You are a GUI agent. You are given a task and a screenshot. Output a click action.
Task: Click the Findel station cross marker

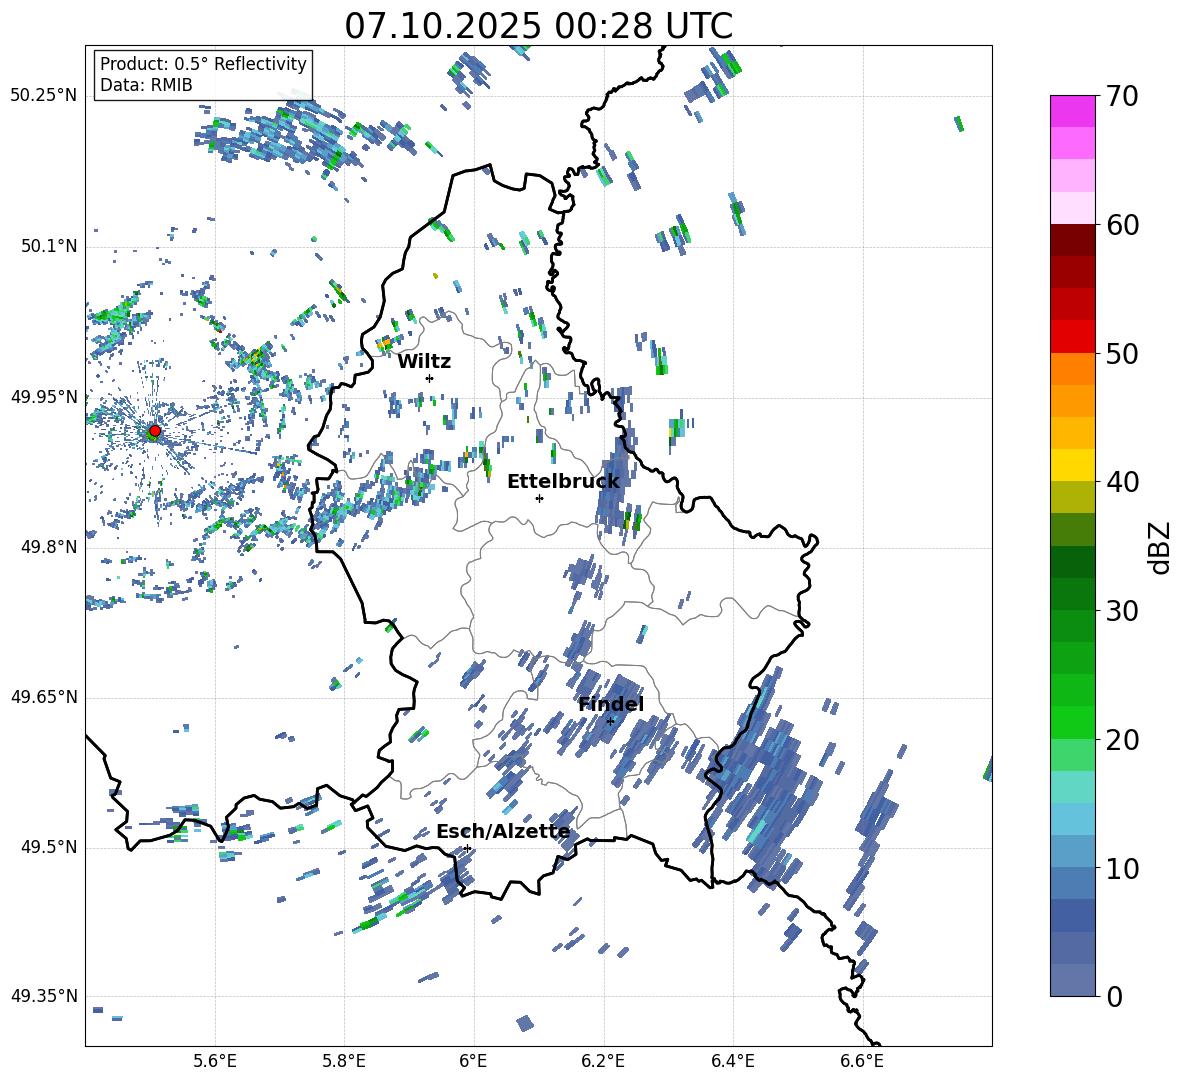(610, 721)
